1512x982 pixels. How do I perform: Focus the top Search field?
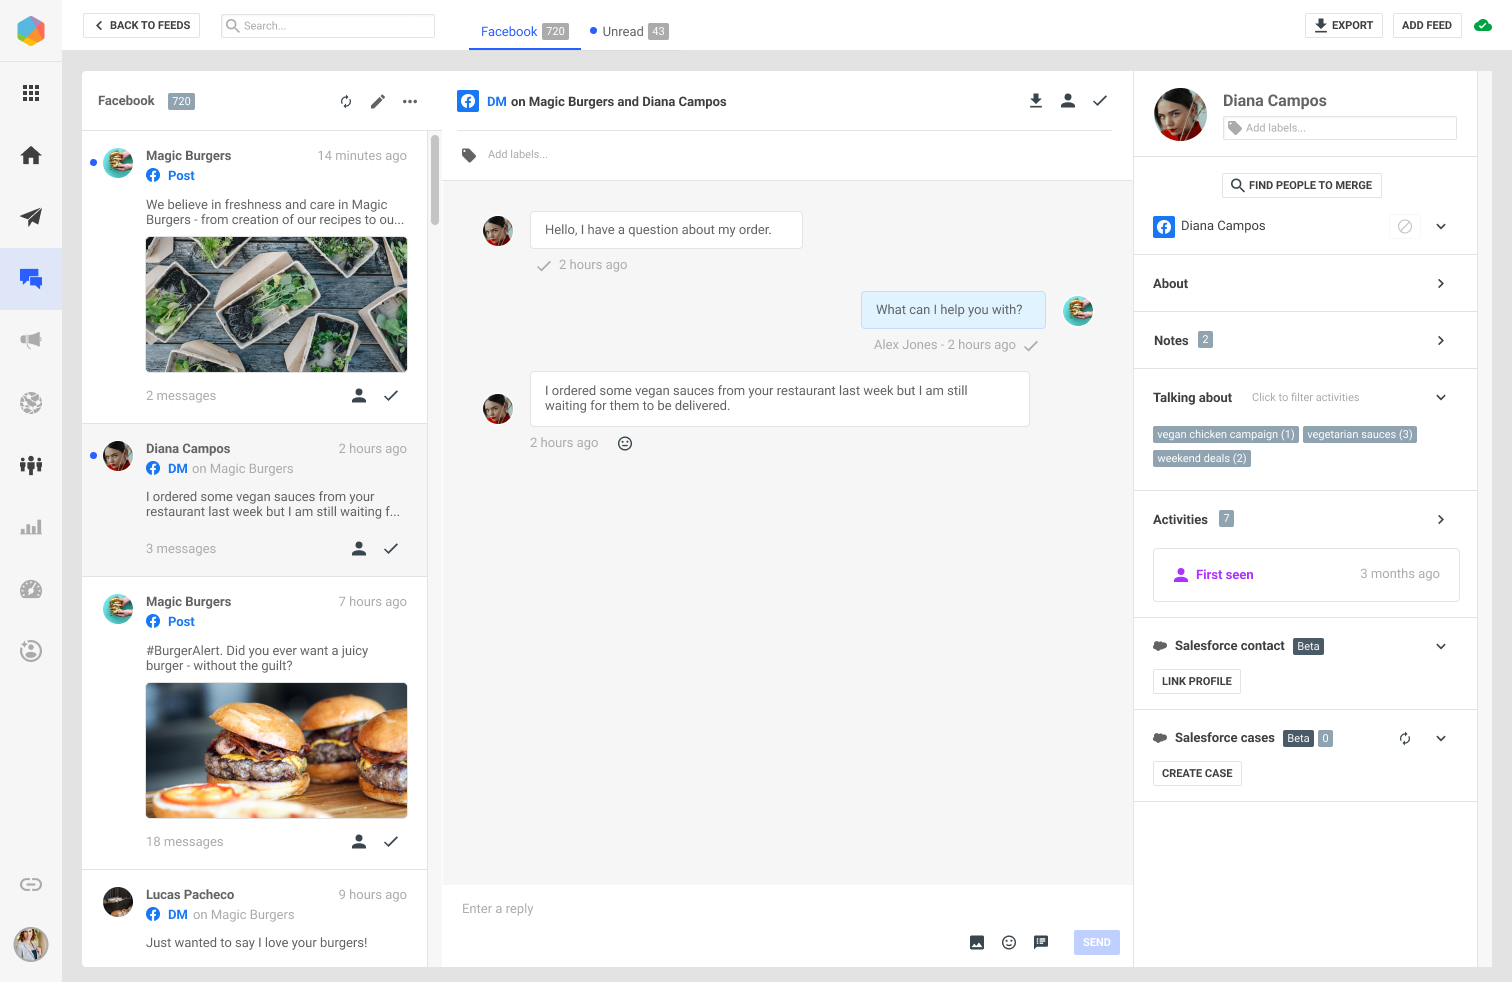(328, 26)
